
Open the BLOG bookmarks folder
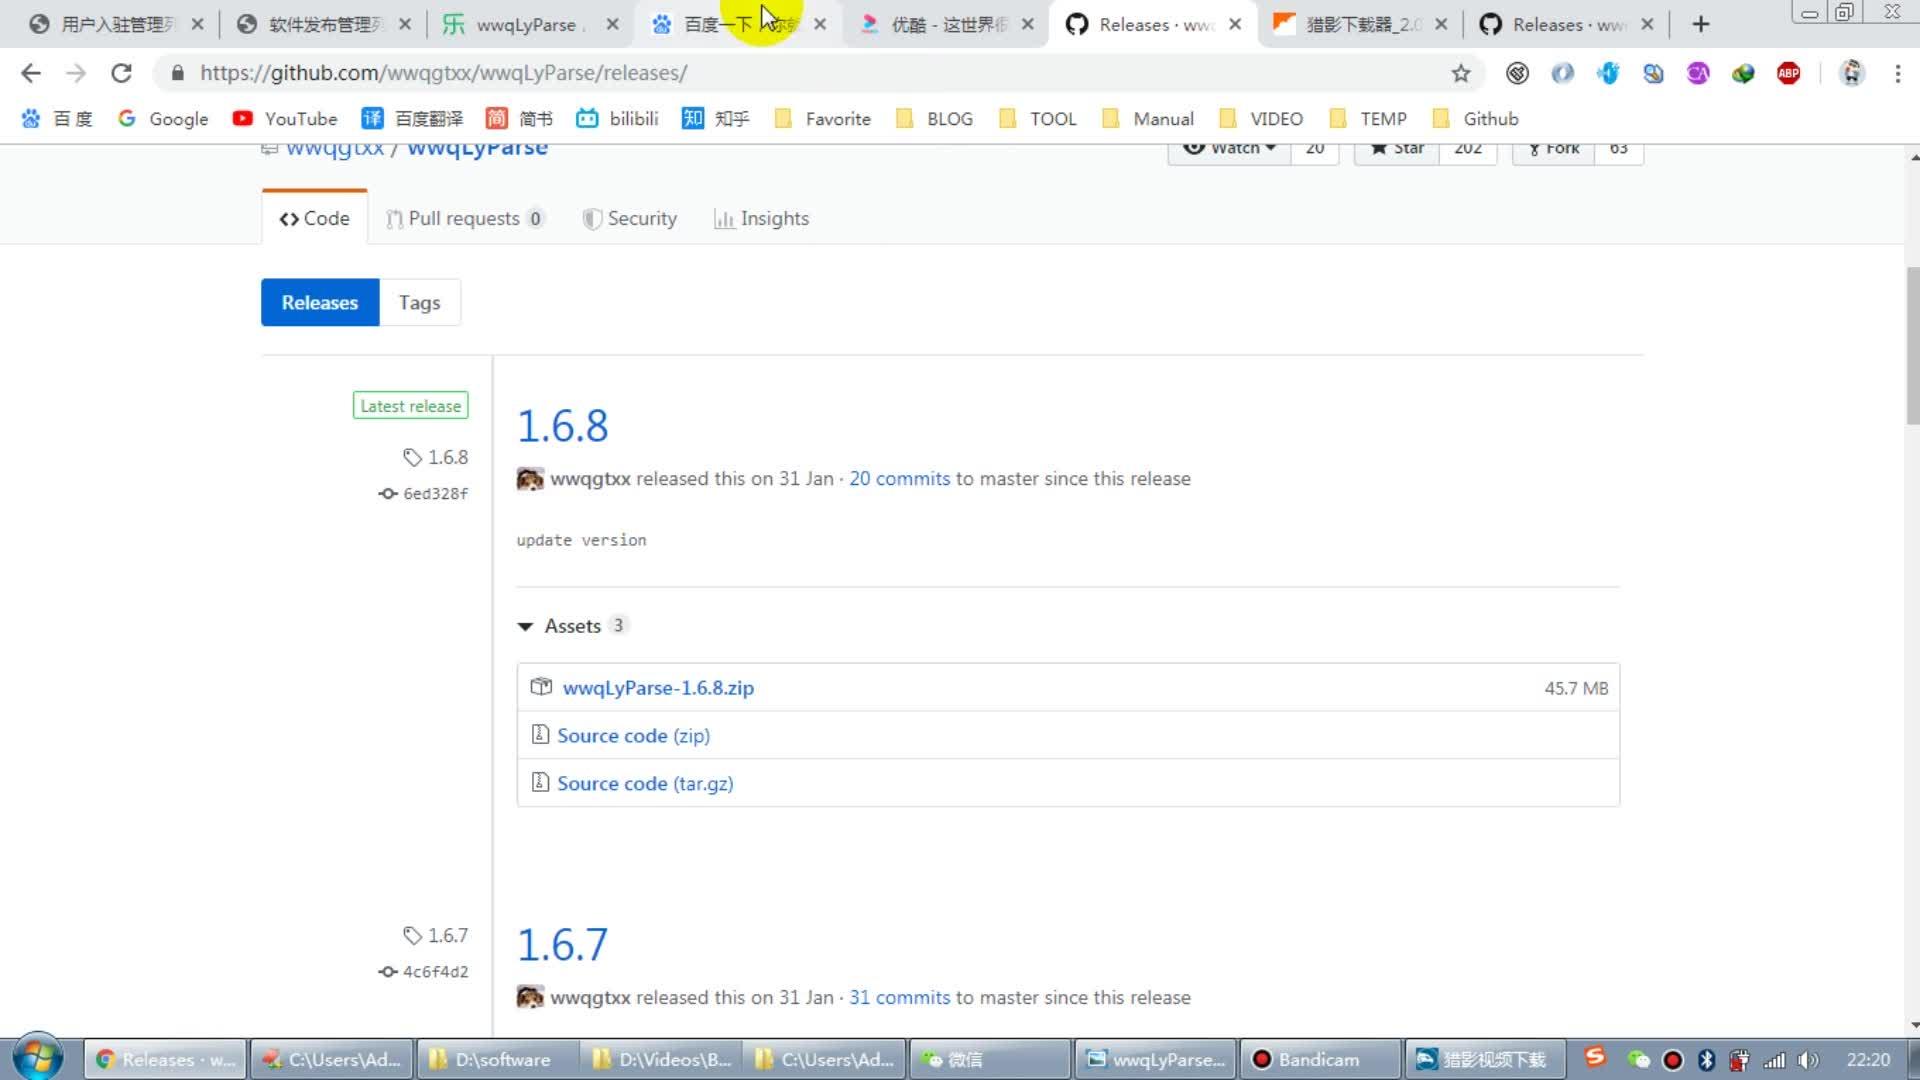coord(934,119)
